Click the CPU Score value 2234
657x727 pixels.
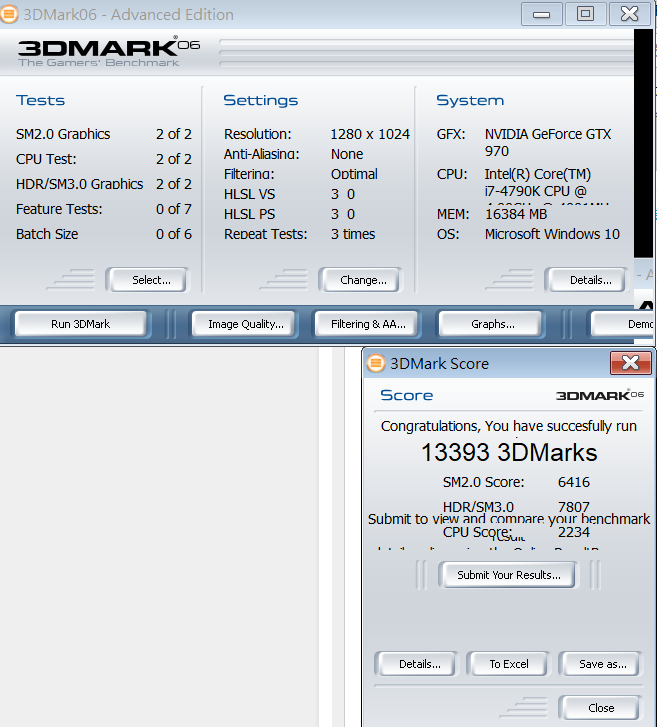(x=574, y=532)
